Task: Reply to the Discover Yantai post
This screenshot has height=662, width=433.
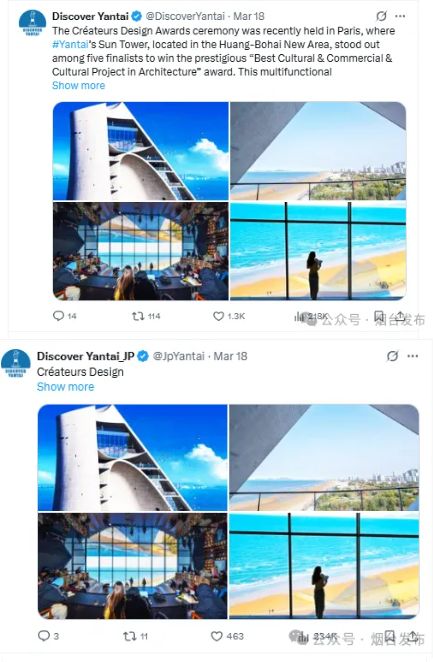Action: [x=58, y=316]
